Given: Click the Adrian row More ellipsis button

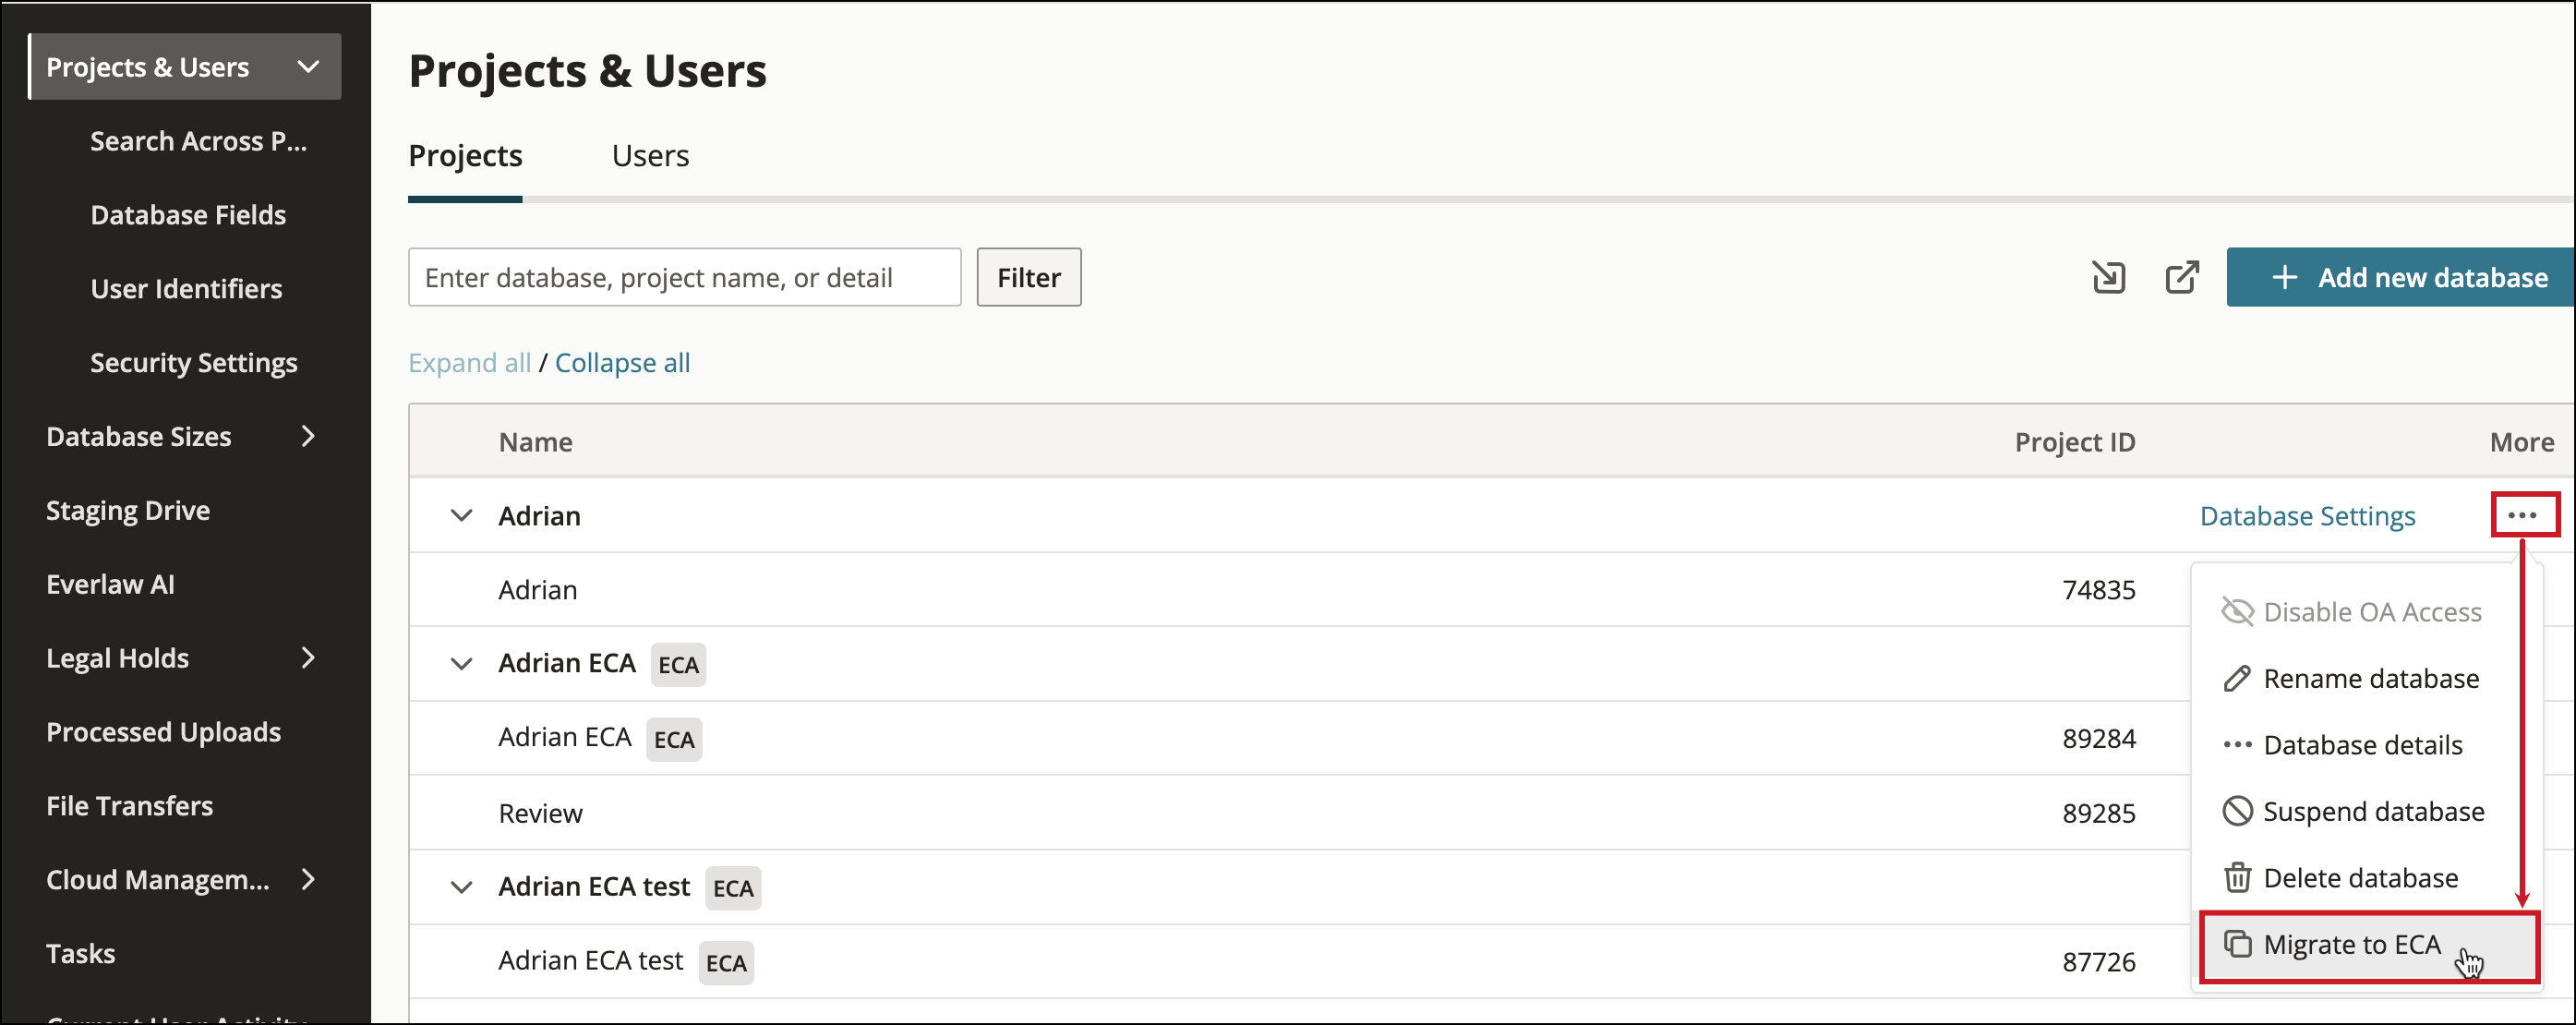Looking at the screenshot, I should [x=2525, y=514].
